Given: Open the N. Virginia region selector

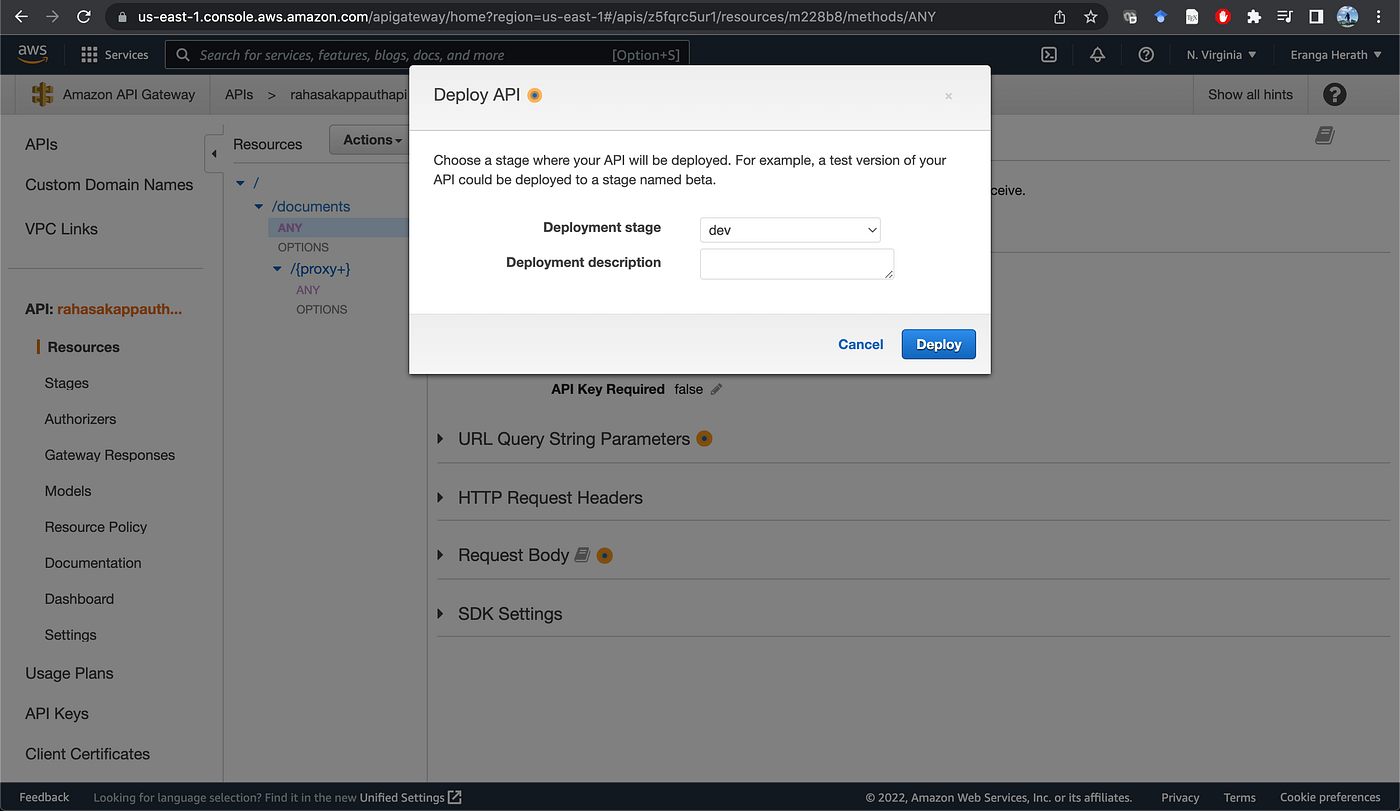Looking at the screenshot, I should (1221, 55).
